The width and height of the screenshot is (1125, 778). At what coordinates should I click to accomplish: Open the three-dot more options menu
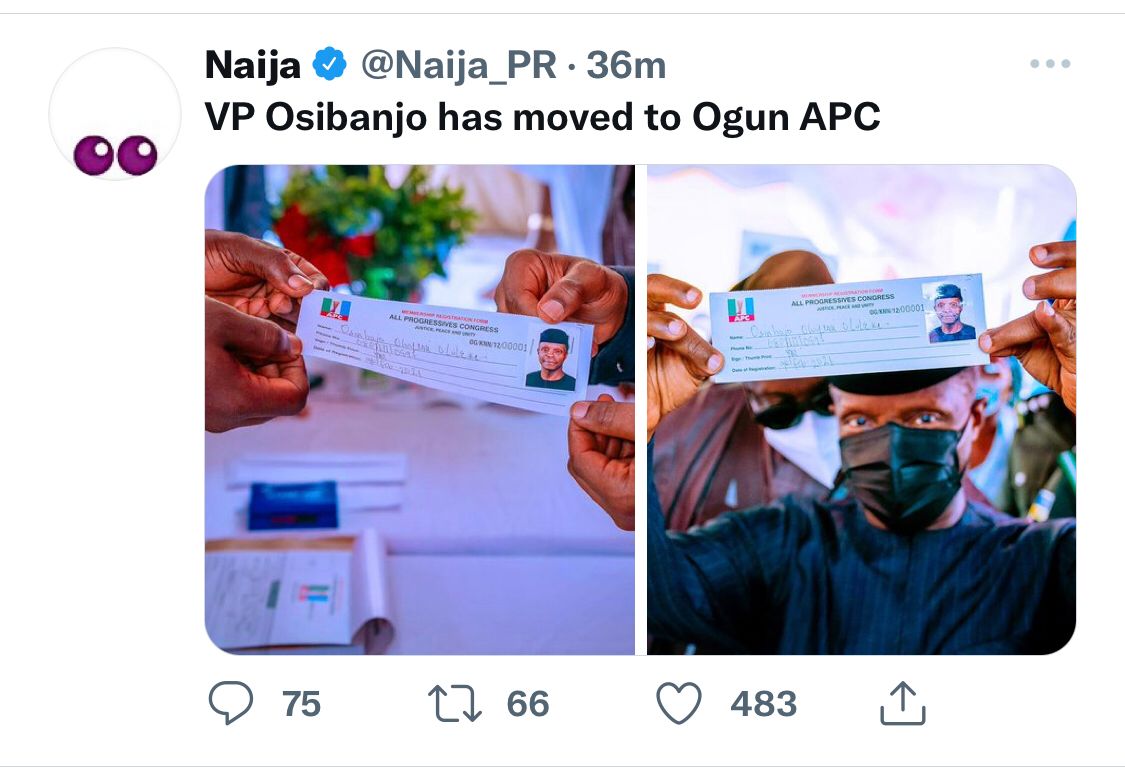point(1050,64)
